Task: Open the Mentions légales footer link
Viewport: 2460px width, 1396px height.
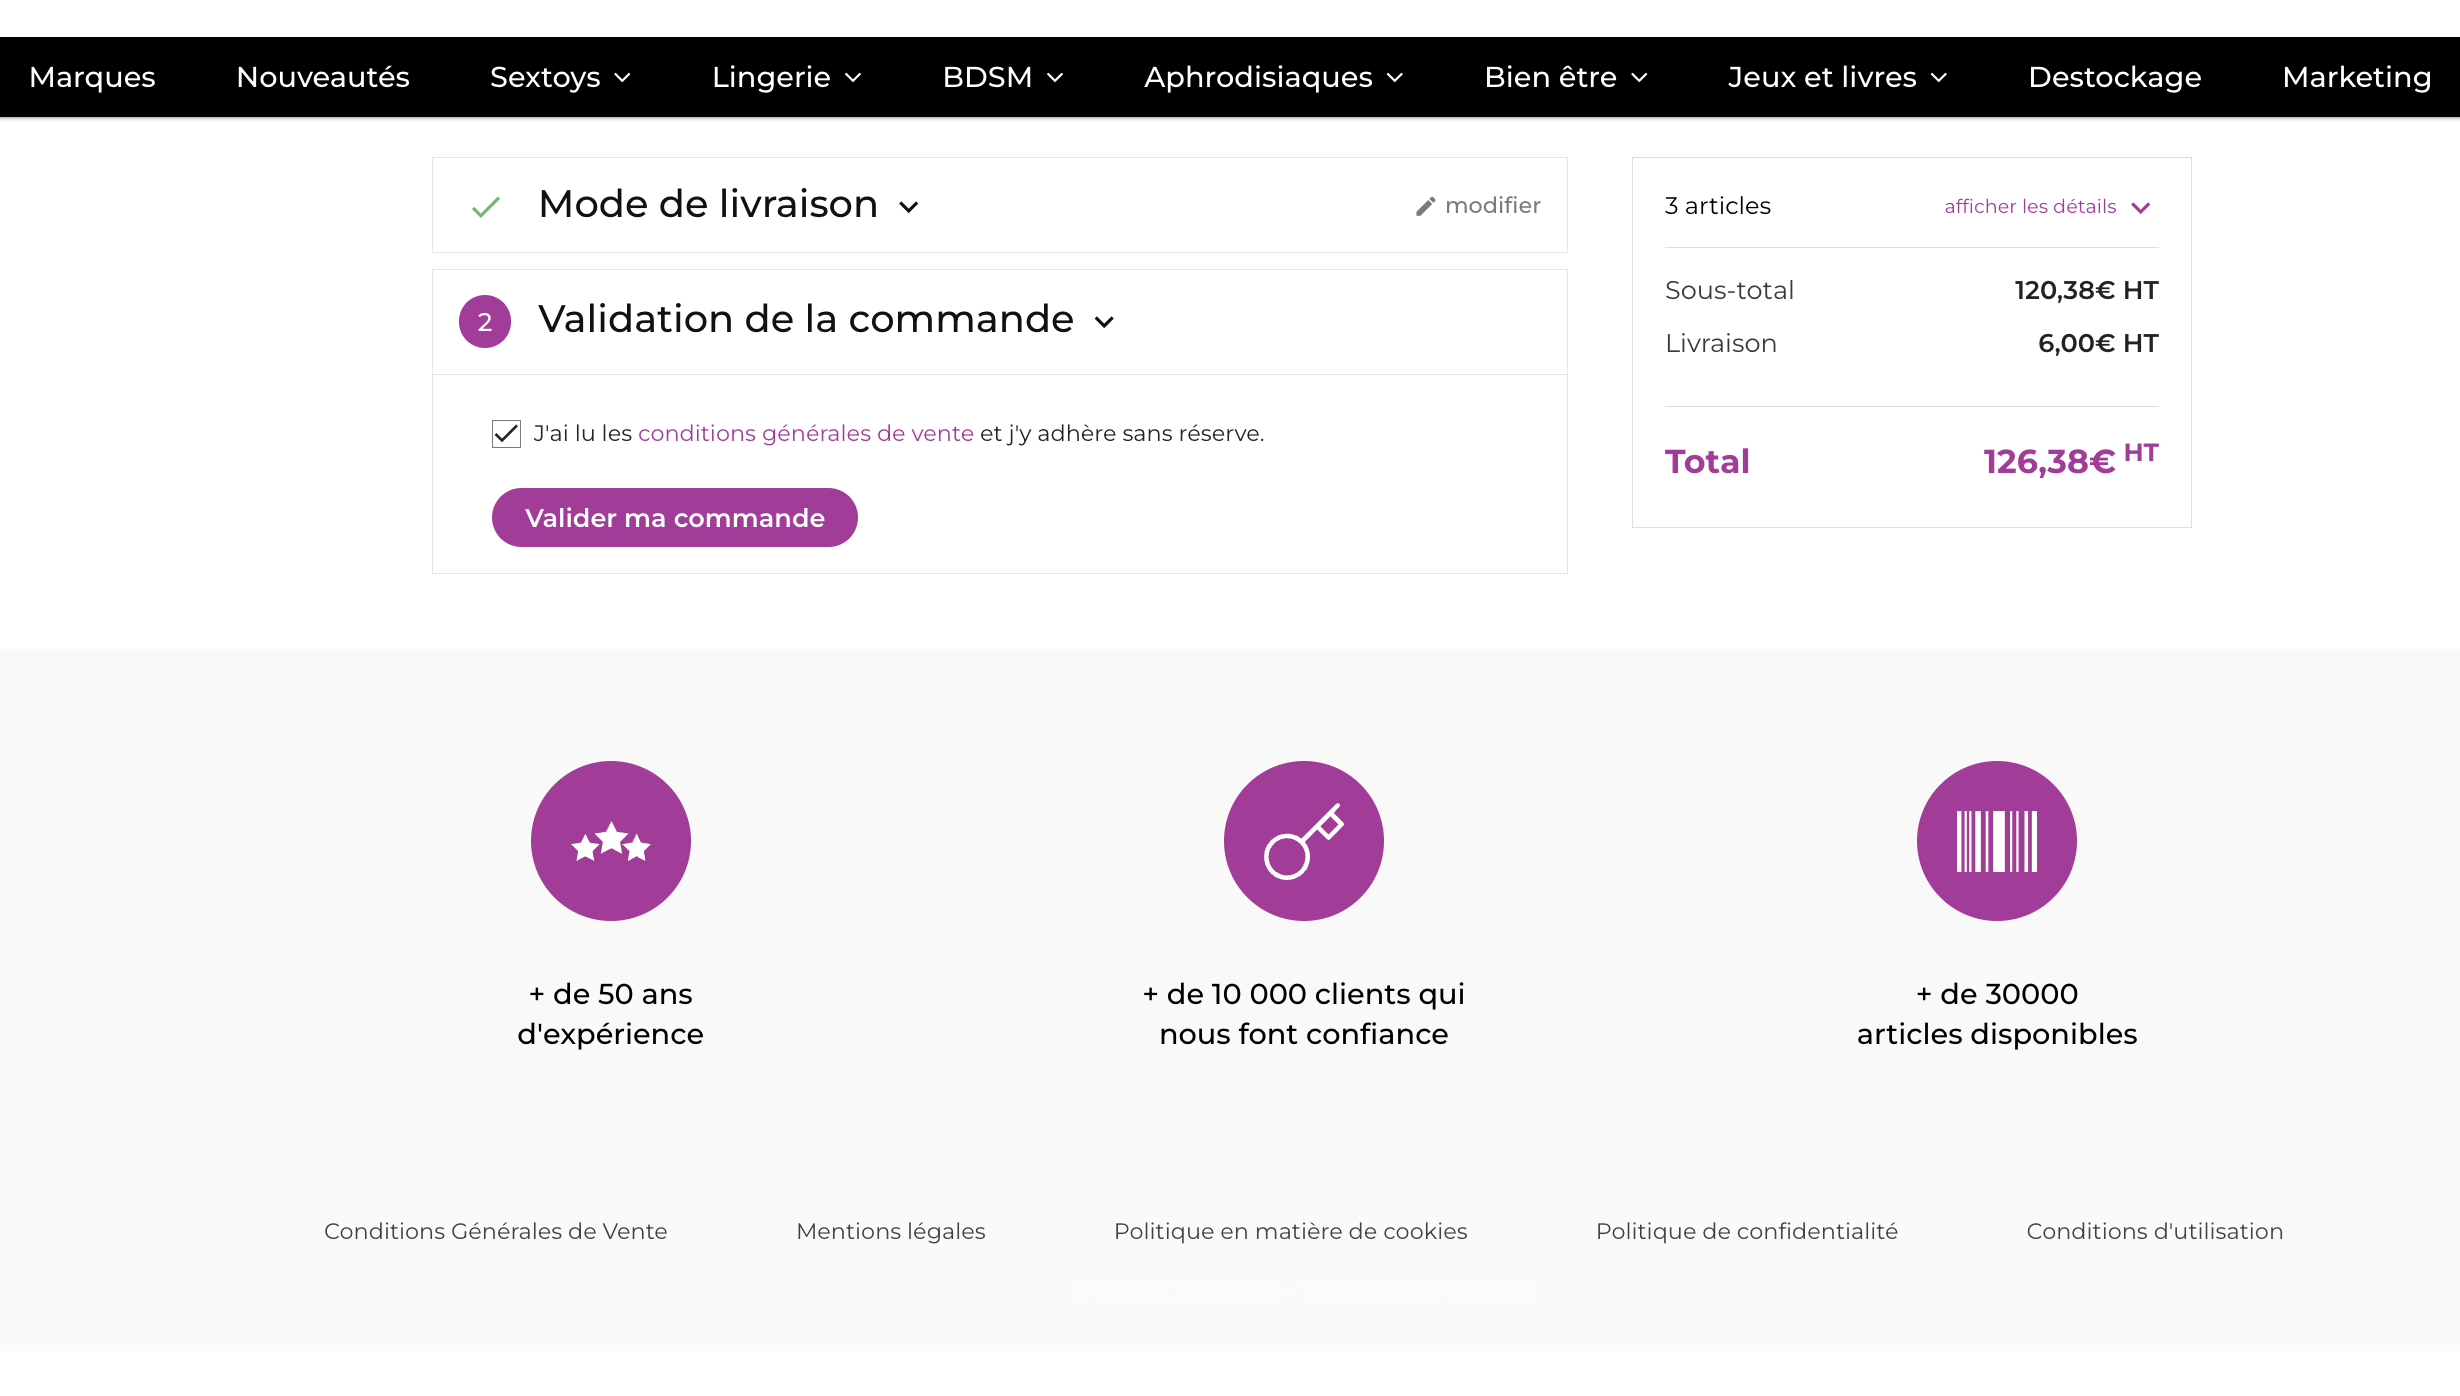Action: tap(890, 1231)
